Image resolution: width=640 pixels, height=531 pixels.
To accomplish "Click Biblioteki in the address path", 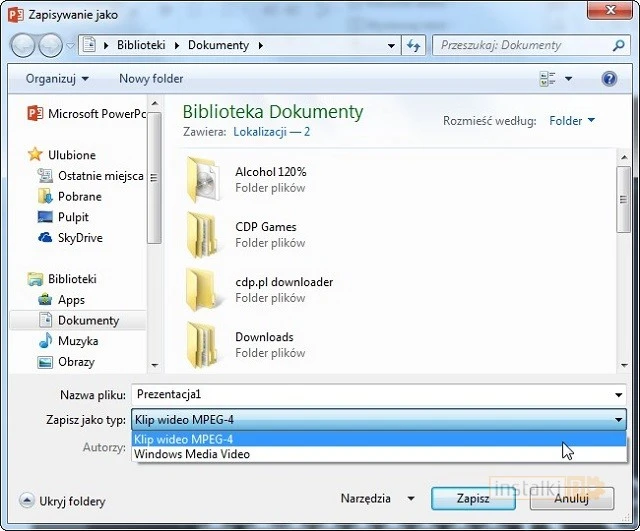I will click(x=141, y=45).
